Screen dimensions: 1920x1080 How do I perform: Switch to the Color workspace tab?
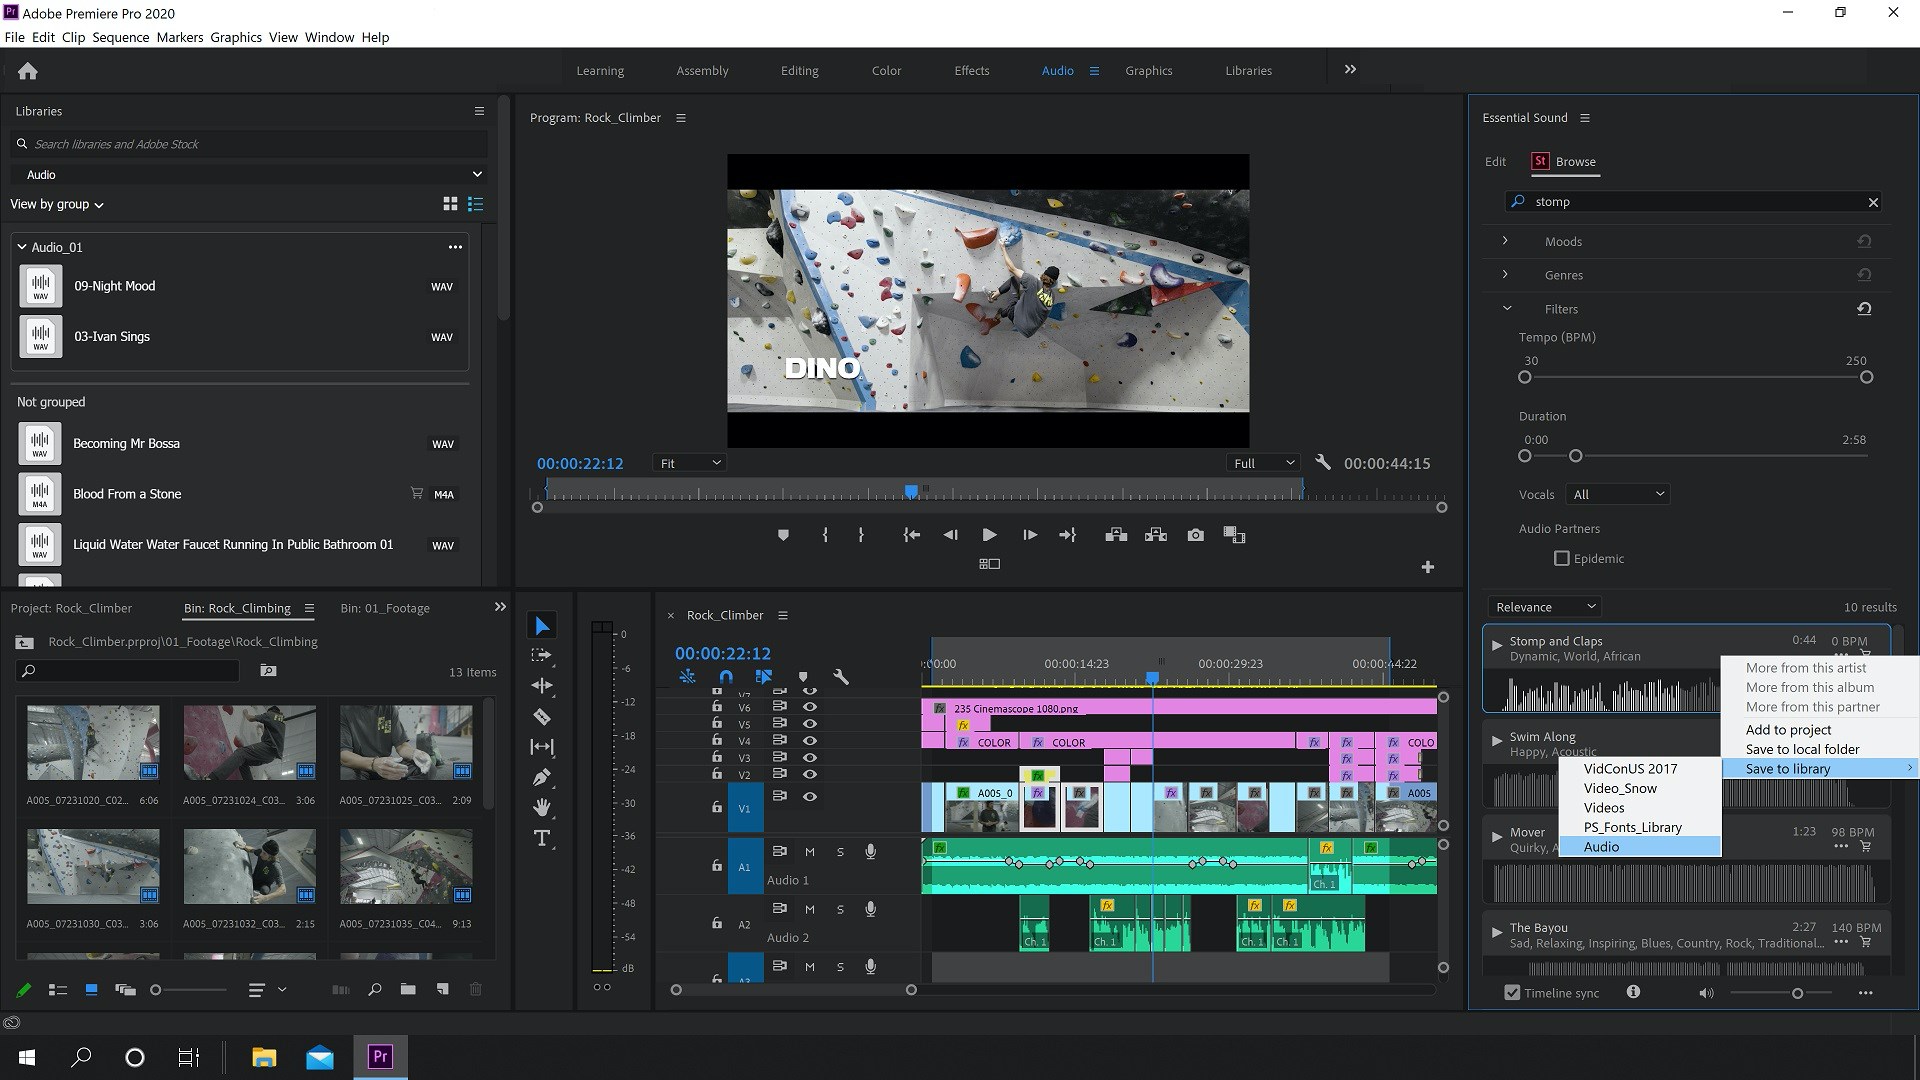click(886, 71)
